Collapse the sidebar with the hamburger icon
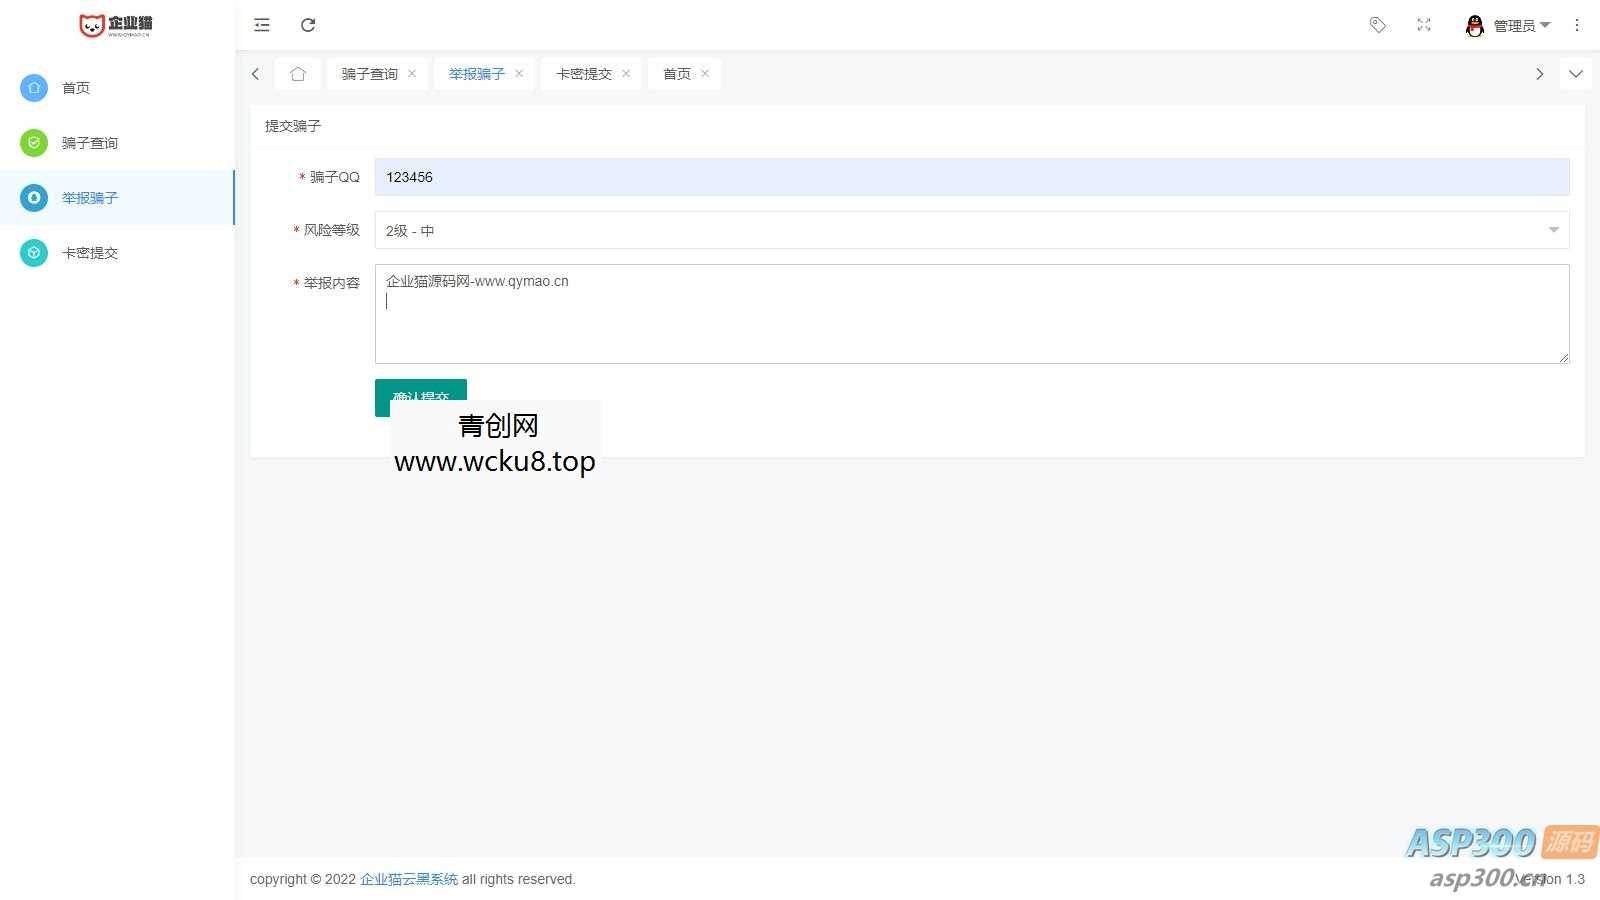The height and width of the screenshot is (900, 1600). (261, 25)
